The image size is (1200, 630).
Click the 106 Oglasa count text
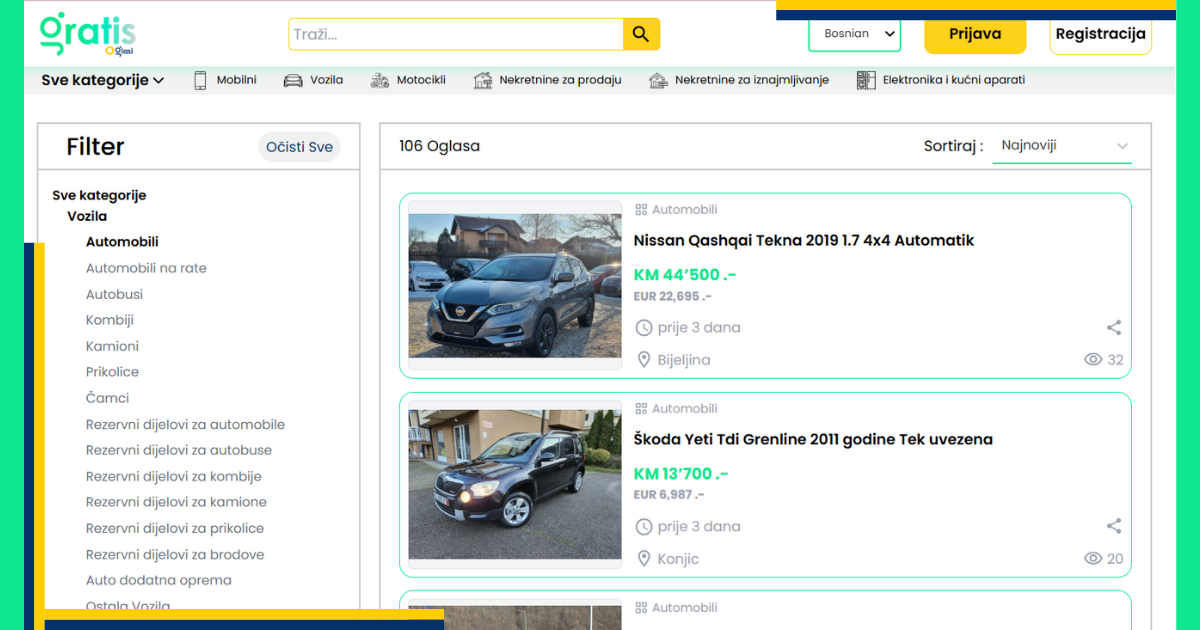point(439,146)
